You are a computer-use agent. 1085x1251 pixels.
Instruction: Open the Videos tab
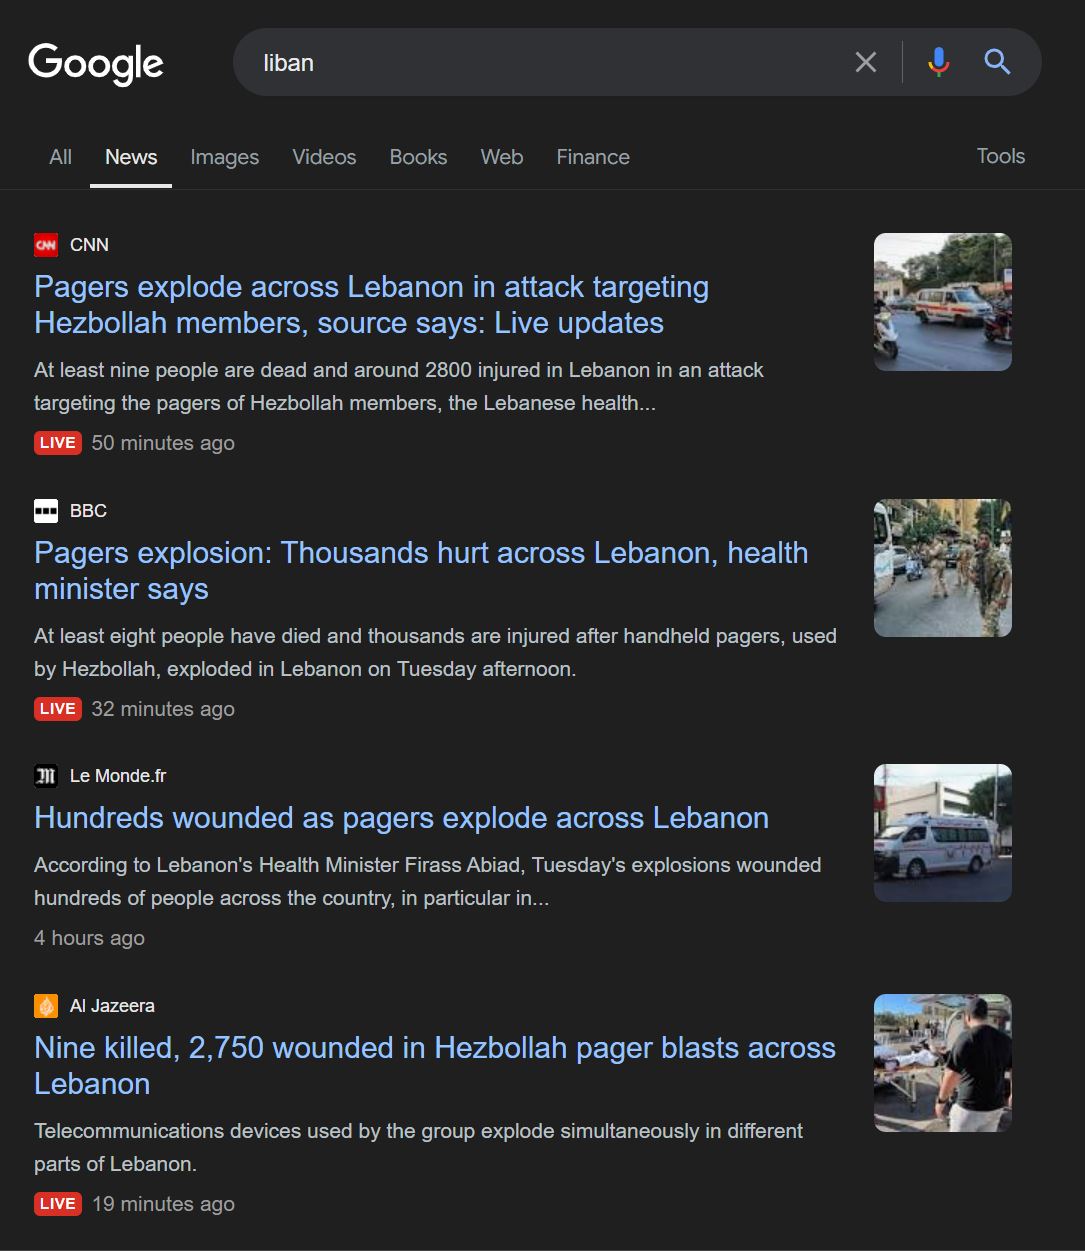point(324,157)
